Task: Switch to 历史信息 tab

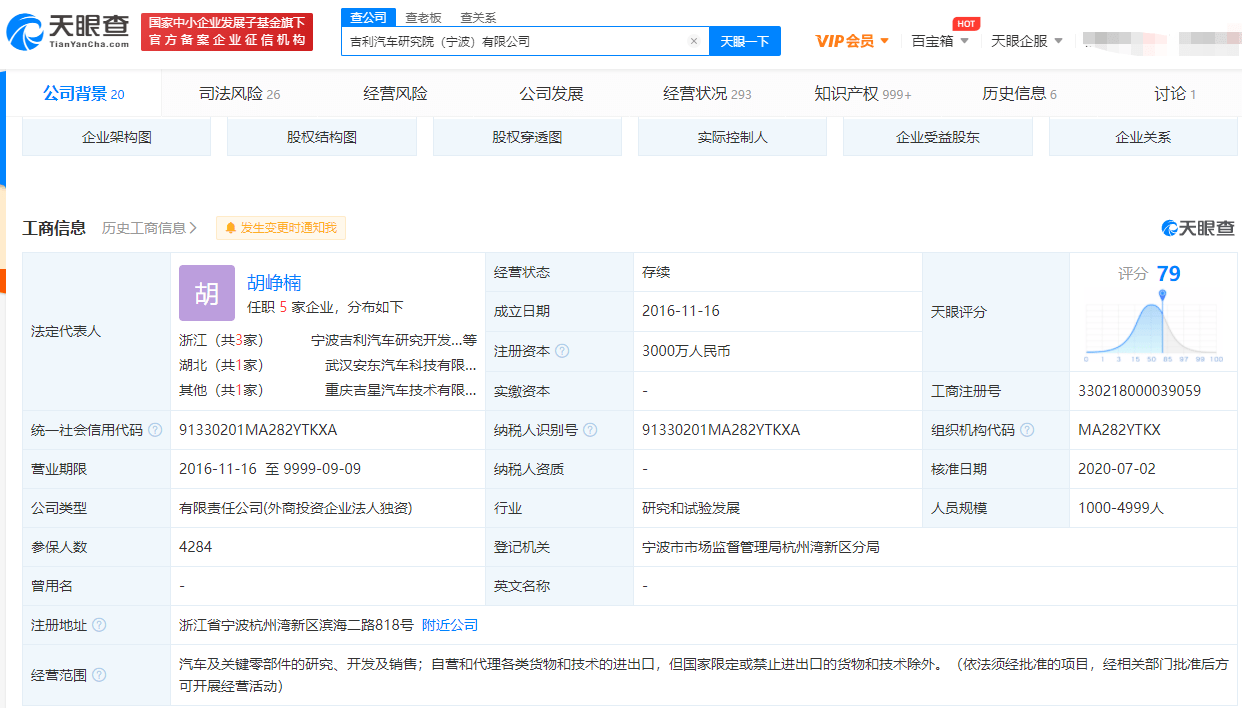Action: 1019,94
